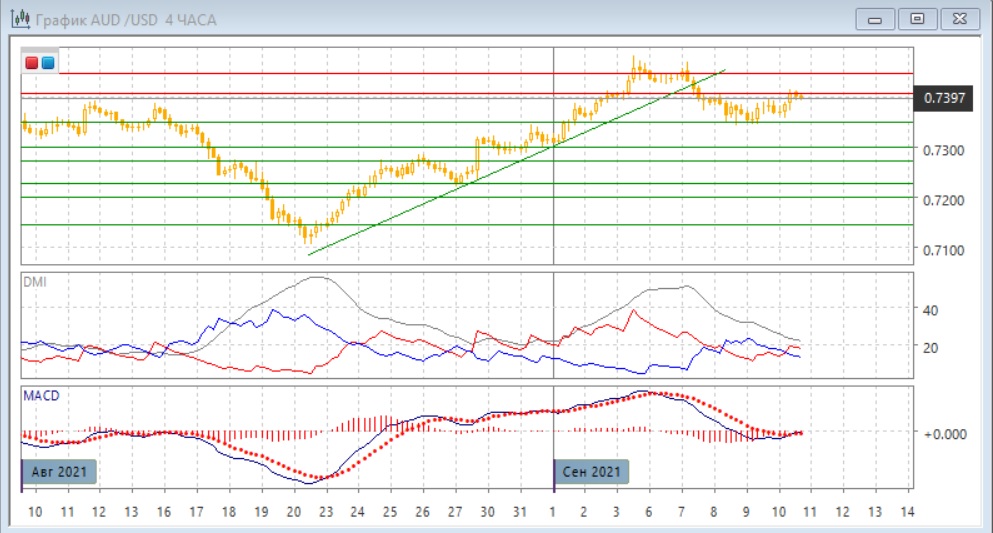The image size is (993, 533).
Task: Click the +0.000 MACD zero level label
Action: click(943, 433)
